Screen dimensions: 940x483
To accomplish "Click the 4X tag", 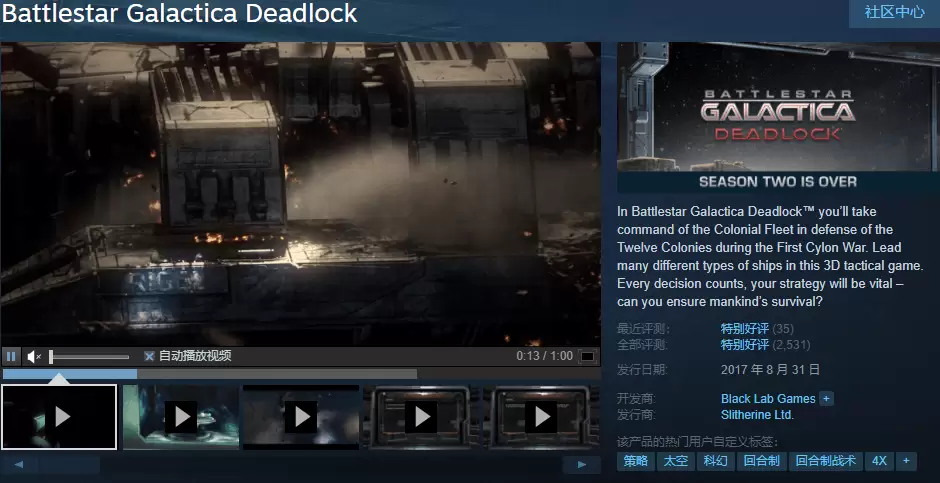I will tap(879, 461).
